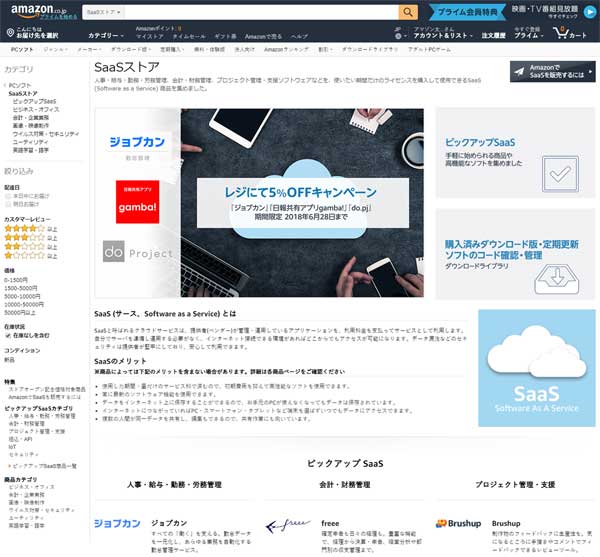Open the shopping cart icon
600x557 pixels.
click(x=561, y=33)
